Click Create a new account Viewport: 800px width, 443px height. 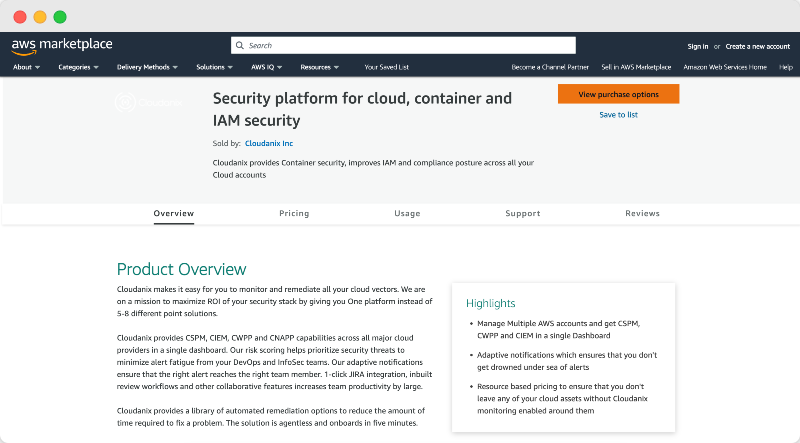coord(758,46)
